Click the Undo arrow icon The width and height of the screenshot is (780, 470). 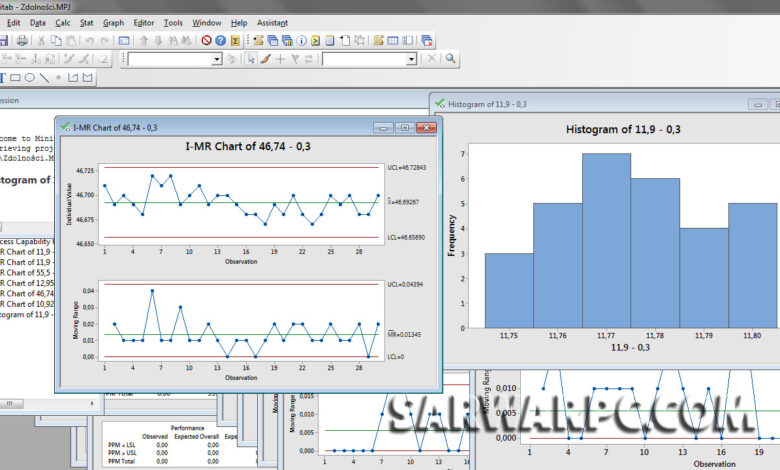click(x=90, y=41)
